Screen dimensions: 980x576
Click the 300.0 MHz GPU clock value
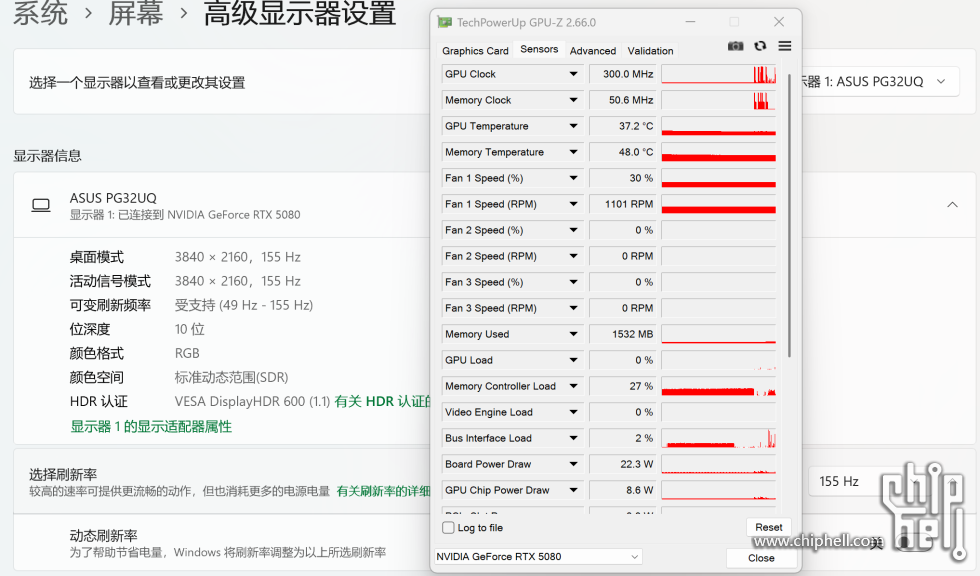tap(622, 74)
